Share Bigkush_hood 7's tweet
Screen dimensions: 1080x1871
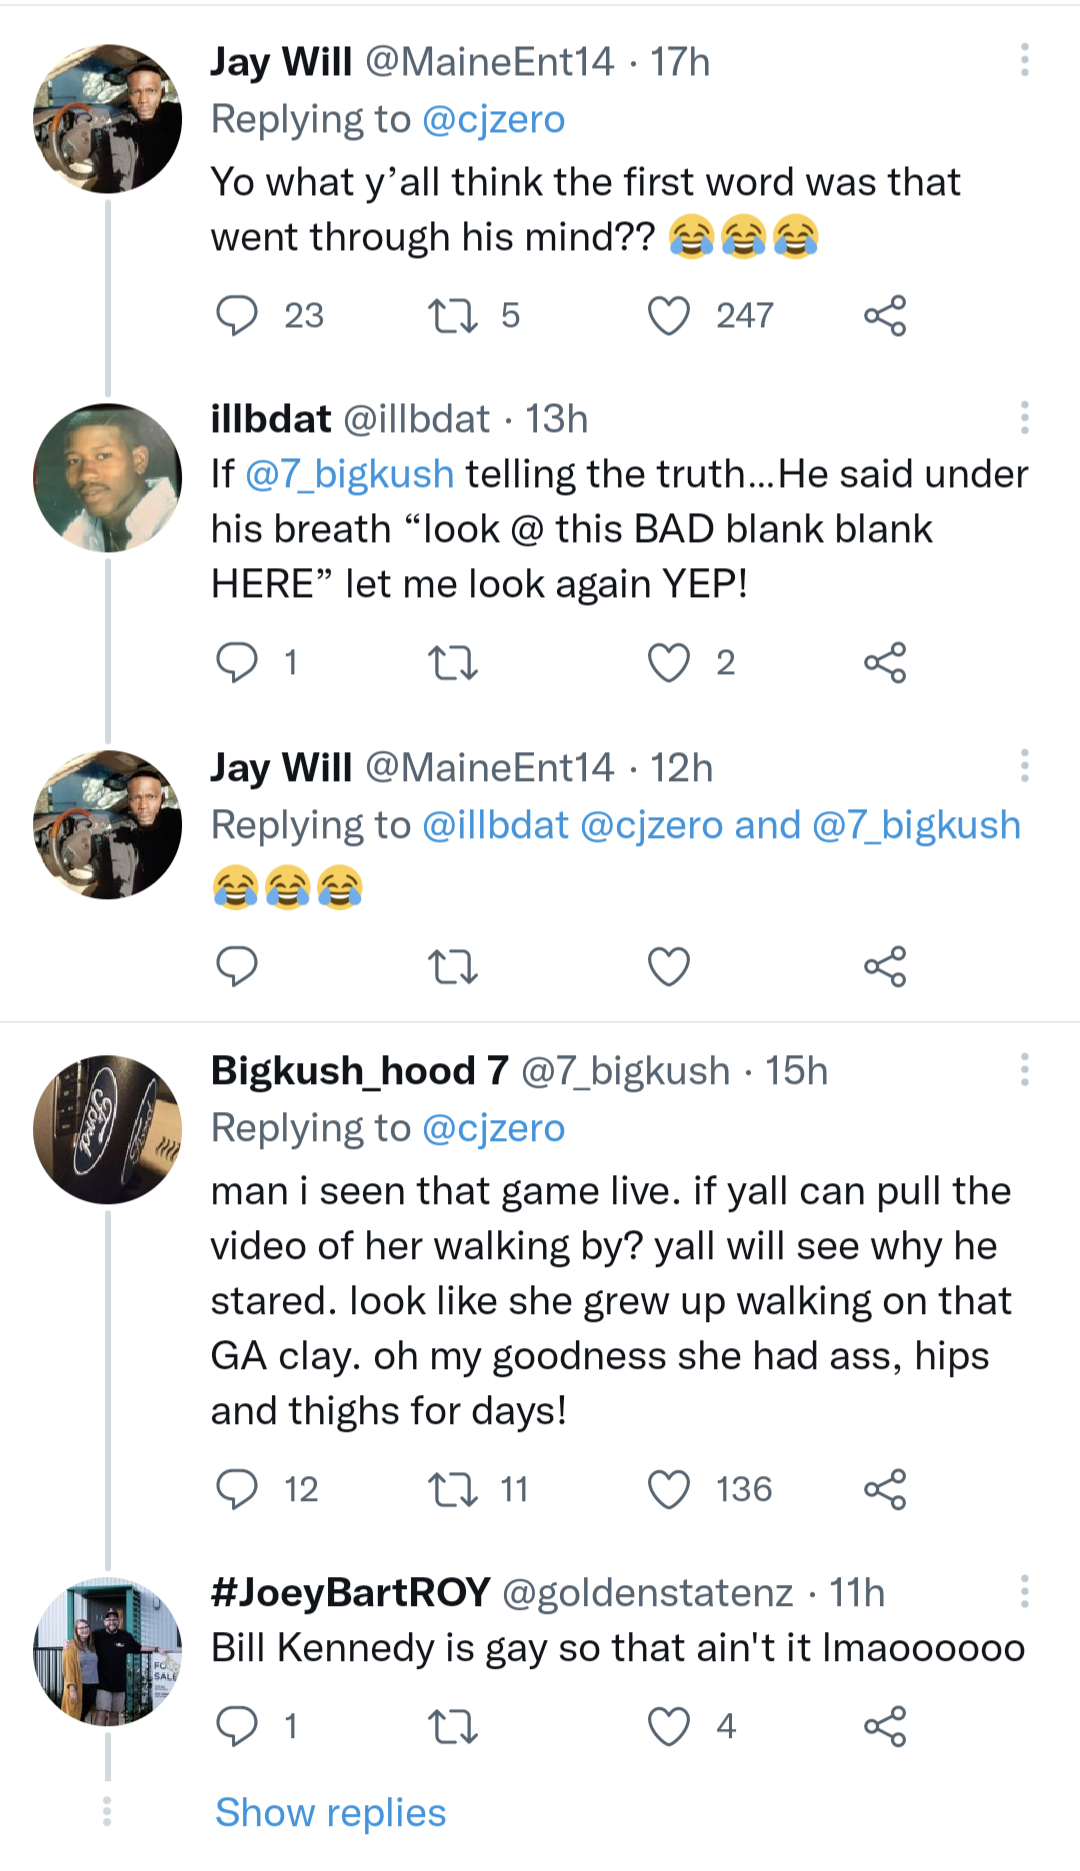tap(885, 1490)
